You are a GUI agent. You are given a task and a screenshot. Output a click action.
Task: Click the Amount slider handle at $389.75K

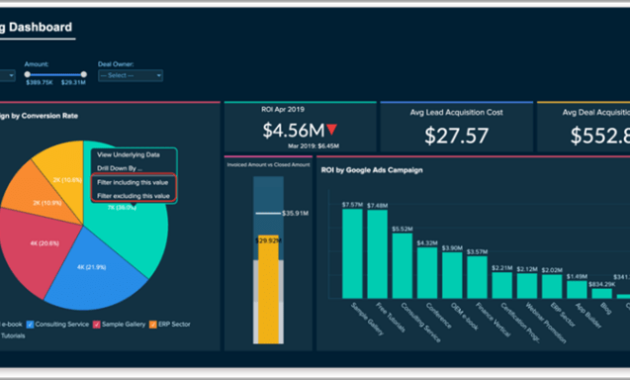[27, 74]
